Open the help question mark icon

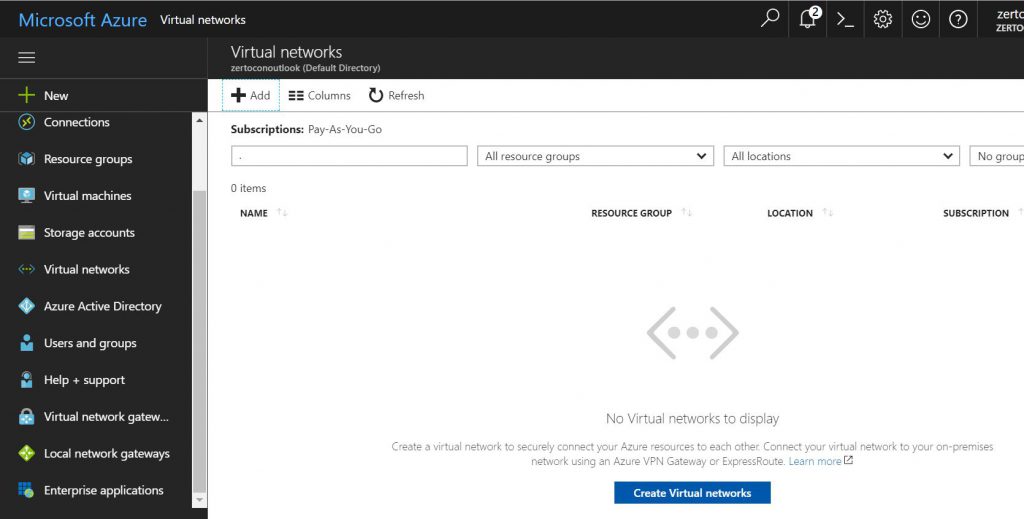pos(958,19)
